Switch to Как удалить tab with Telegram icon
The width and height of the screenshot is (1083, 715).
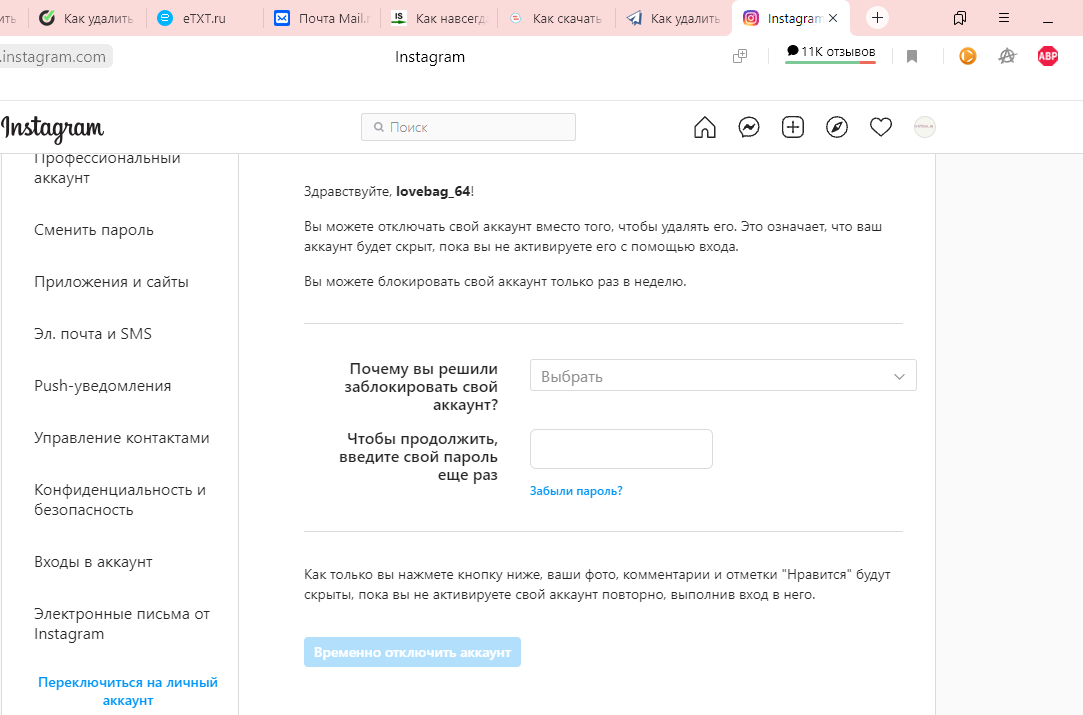(x=673, y=19)
